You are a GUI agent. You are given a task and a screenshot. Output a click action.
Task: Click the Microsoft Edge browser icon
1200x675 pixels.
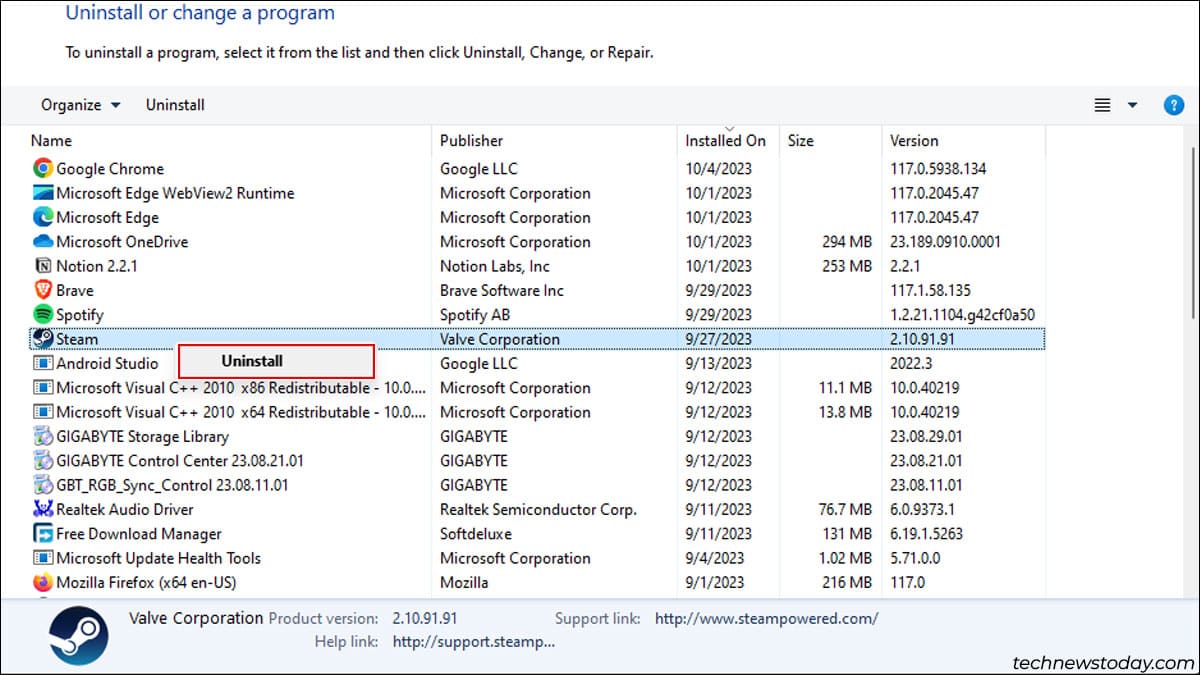click(x=43, y=217)
